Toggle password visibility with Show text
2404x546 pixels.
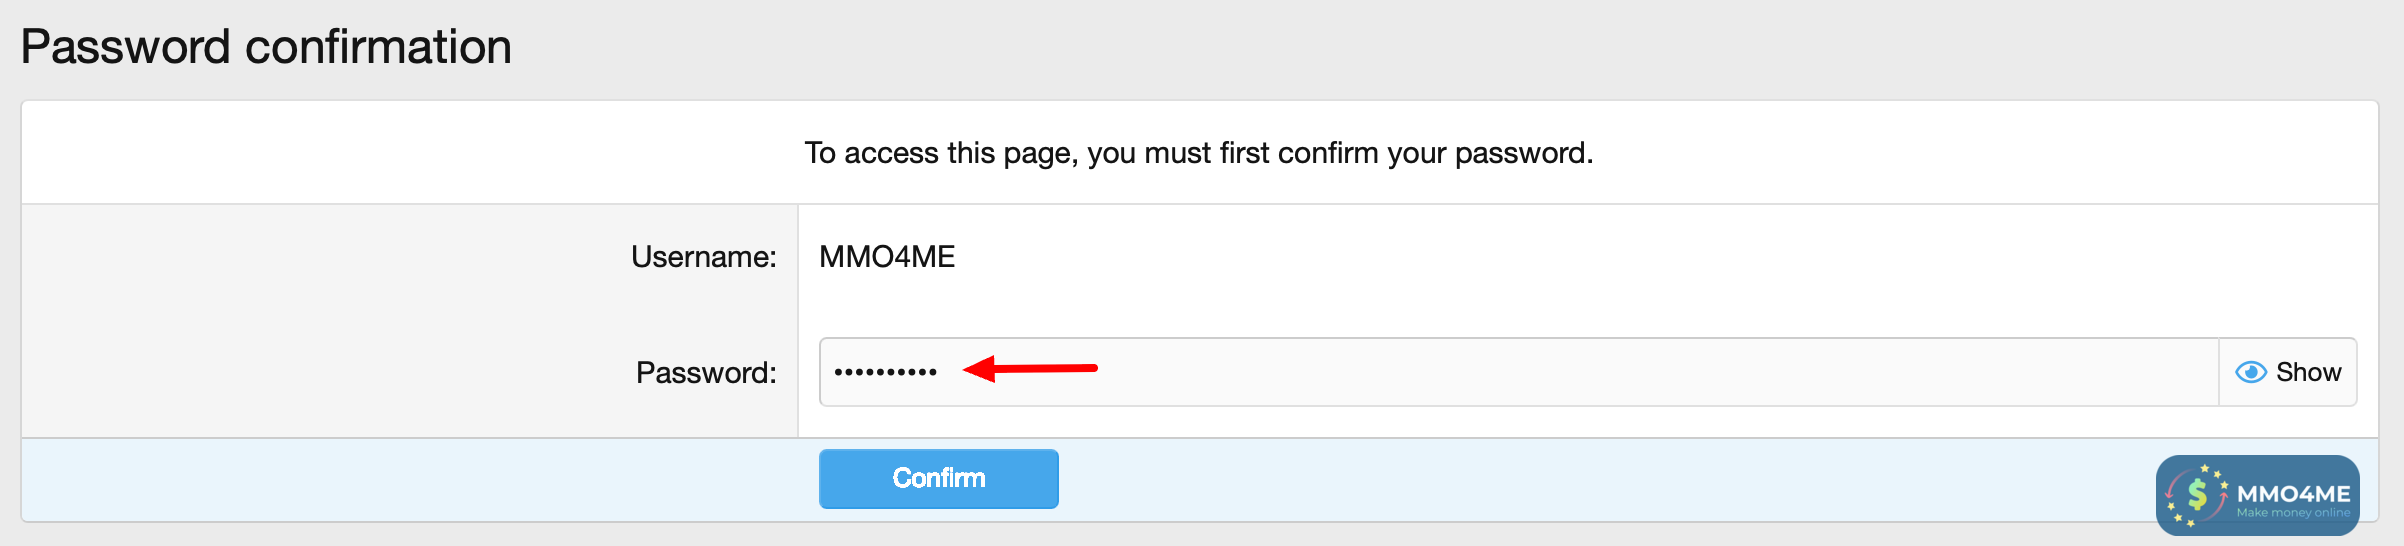tap(2308, 372)
